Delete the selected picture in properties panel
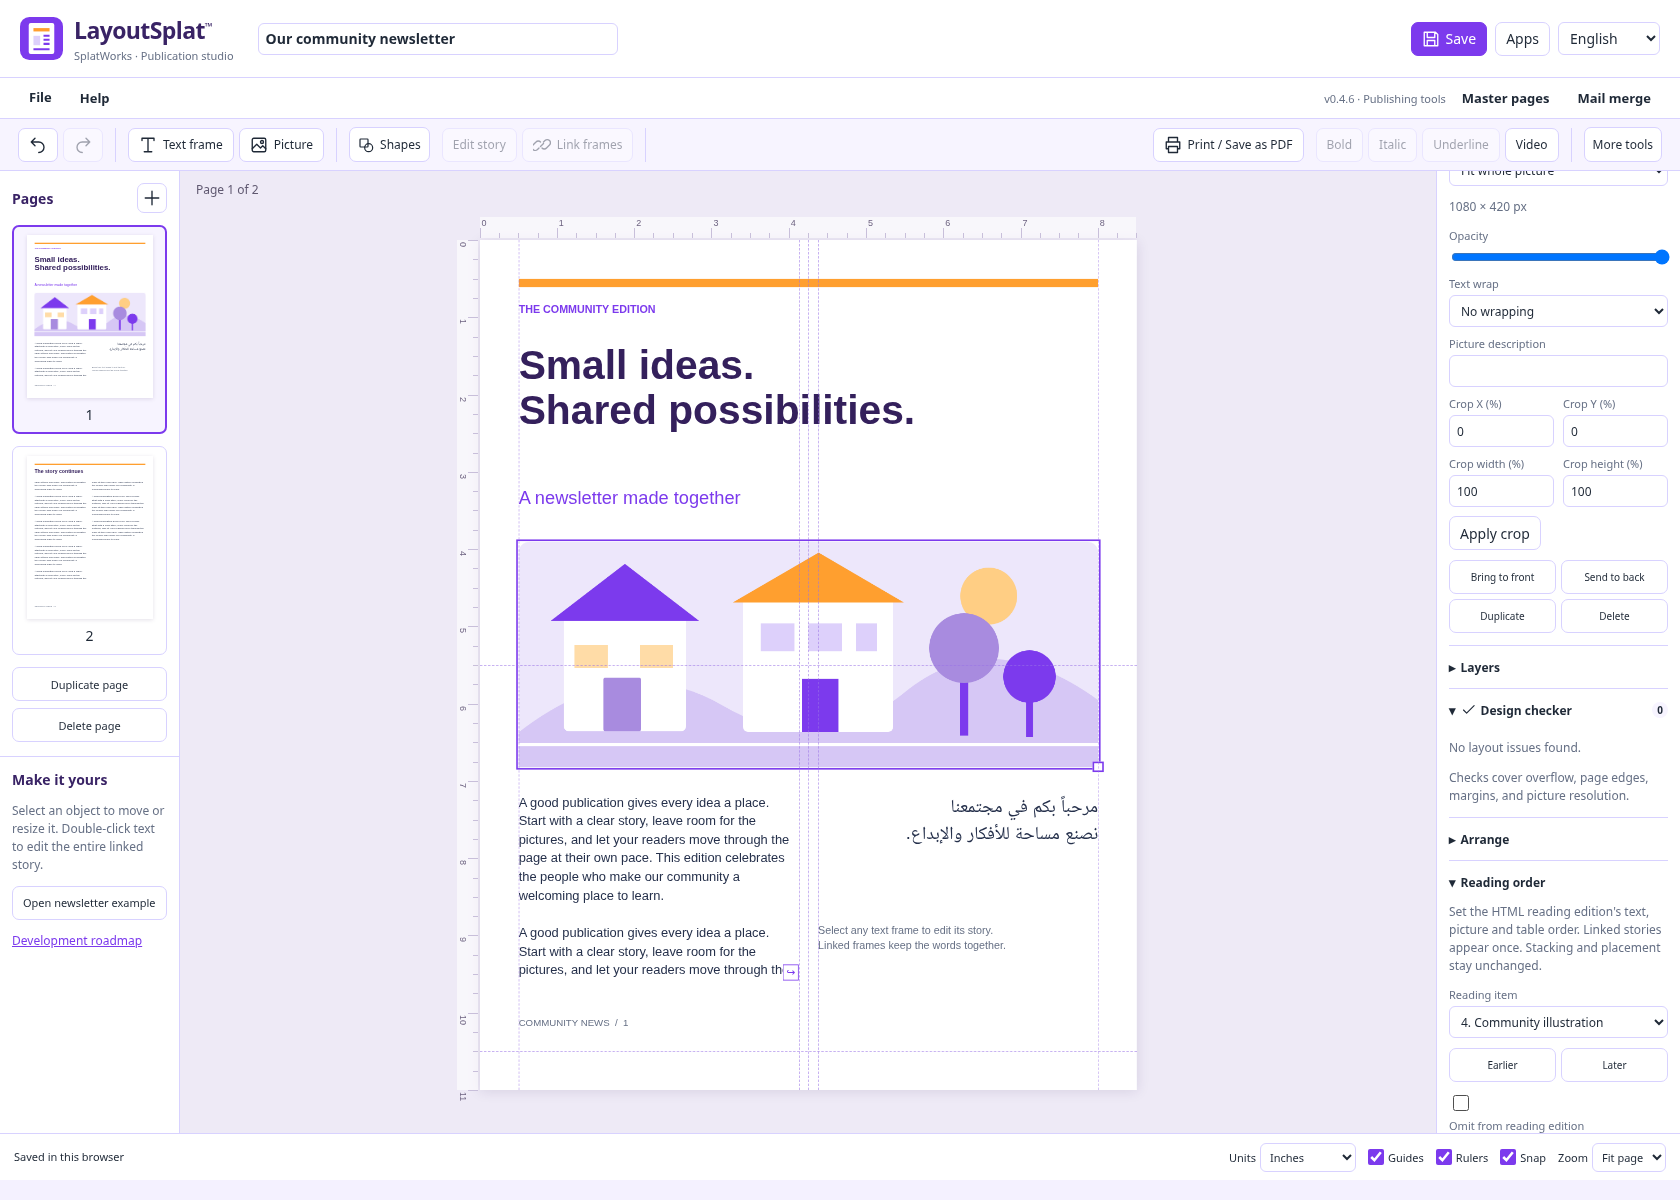This screenshot has width=1680, height=1200. click(x=1614, y=616)
